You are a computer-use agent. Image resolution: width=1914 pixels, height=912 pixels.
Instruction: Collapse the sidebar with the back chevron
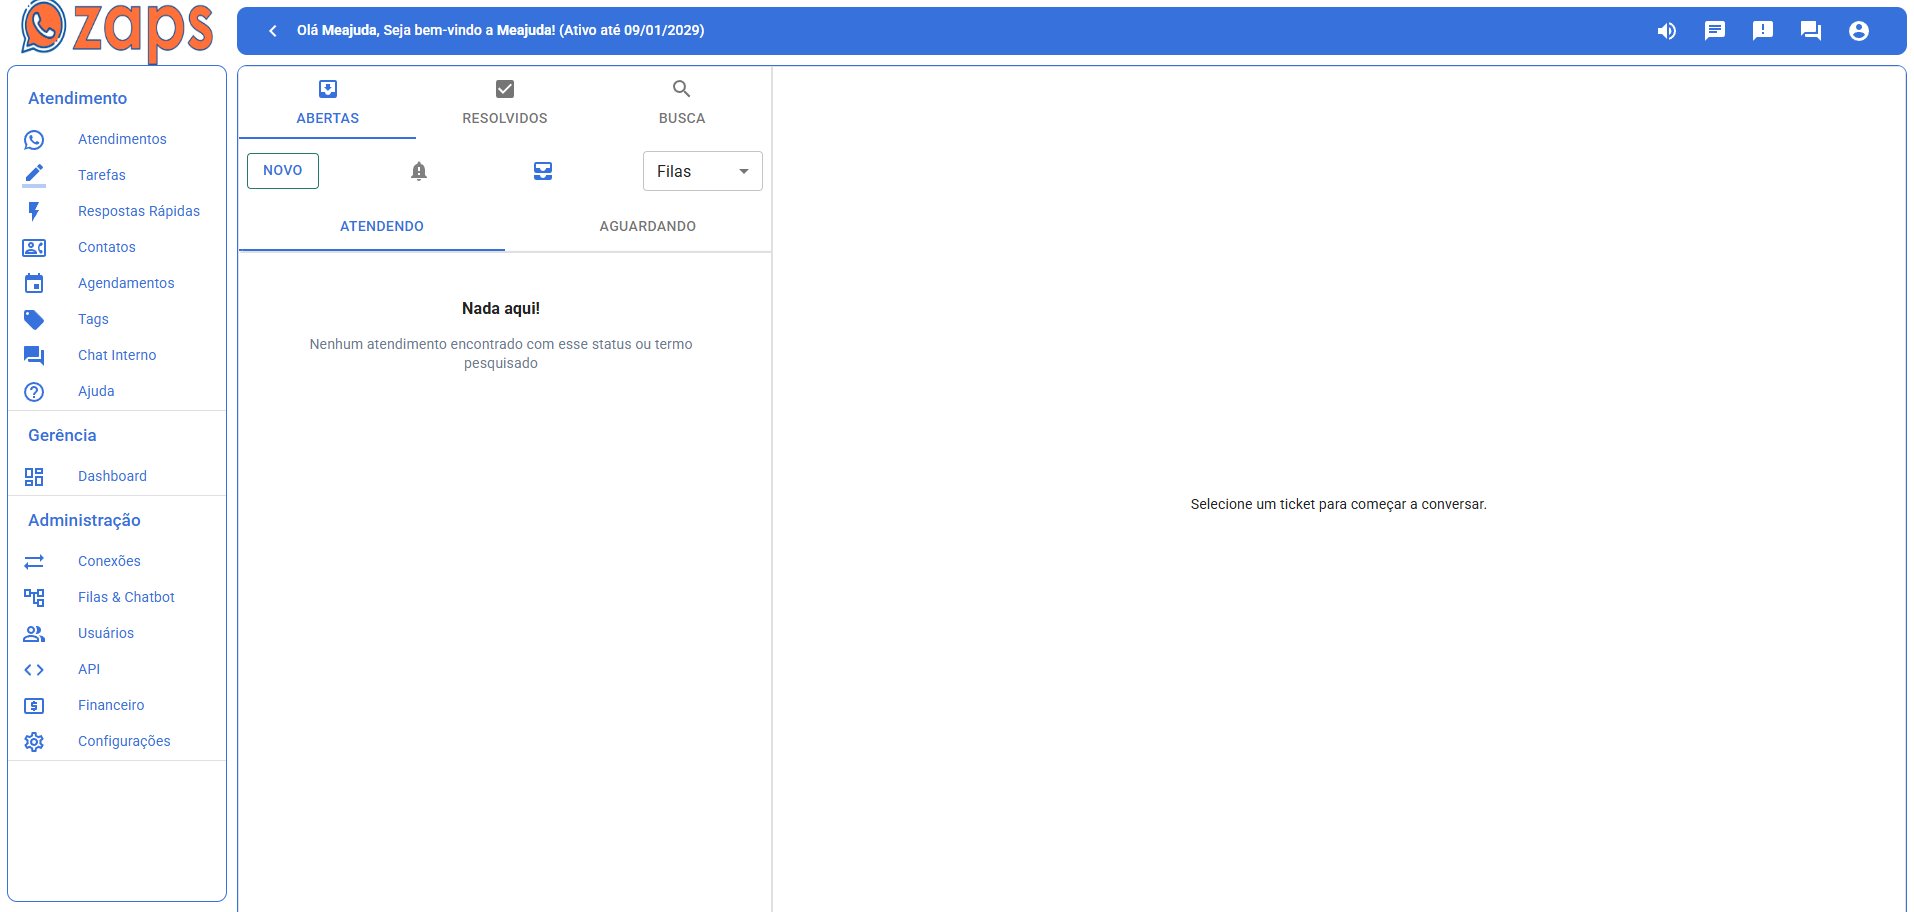pos(272,31)
